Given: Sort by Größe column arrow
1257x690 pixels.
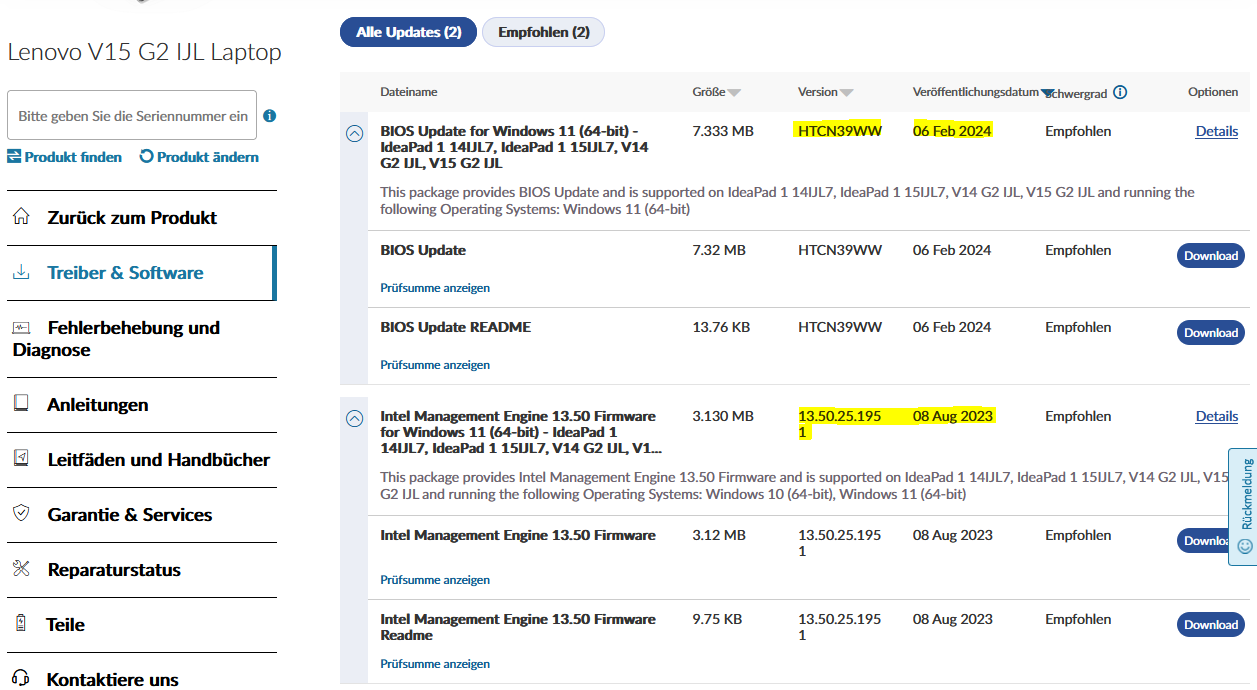Looking at the screenshot, I should click(x=735, y=93).
